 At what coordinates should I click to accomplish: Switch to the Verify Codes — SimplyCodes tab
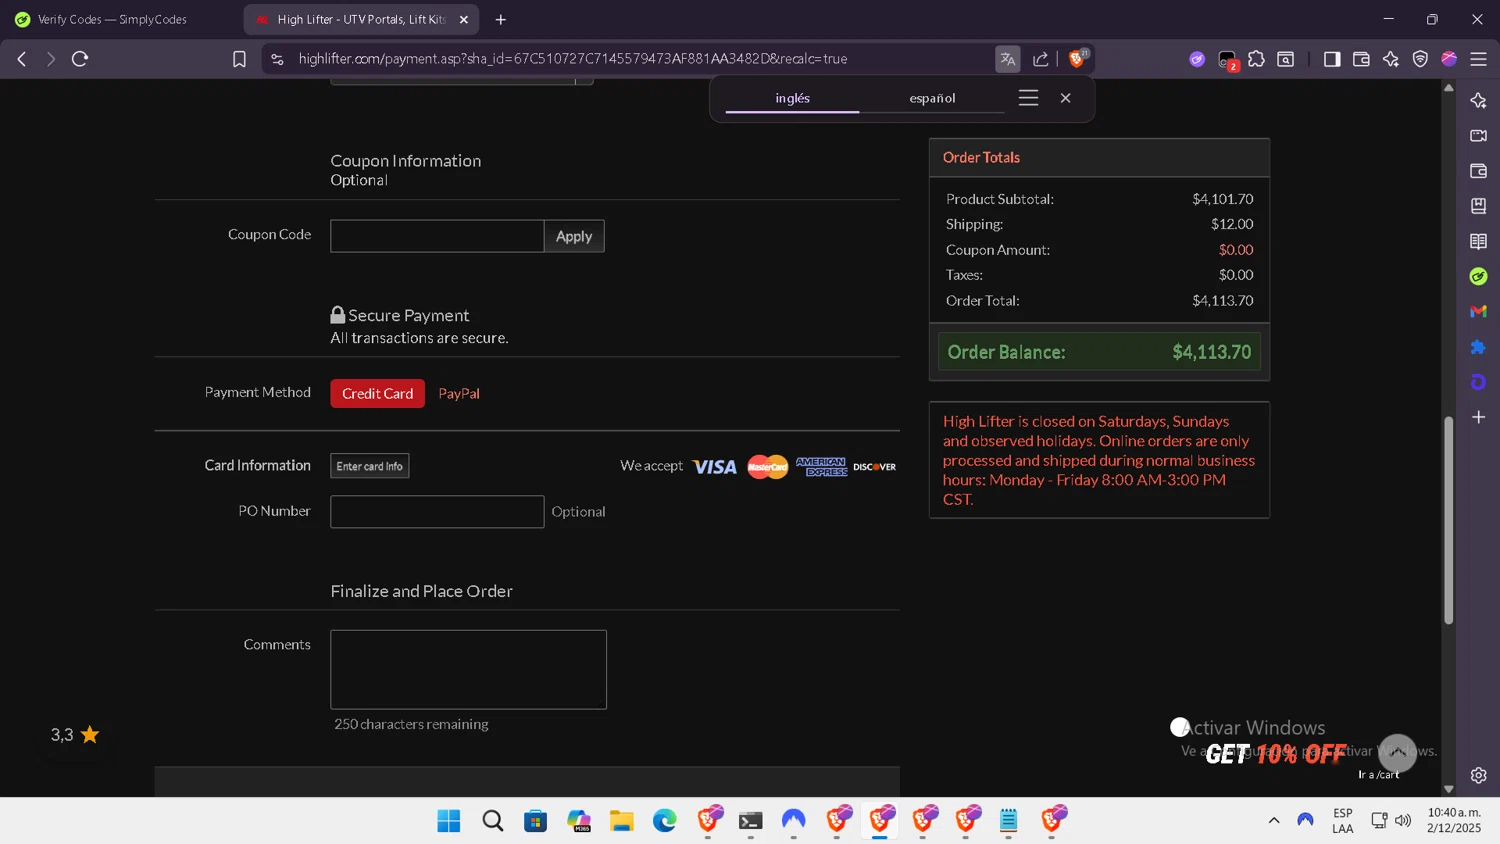112,19
